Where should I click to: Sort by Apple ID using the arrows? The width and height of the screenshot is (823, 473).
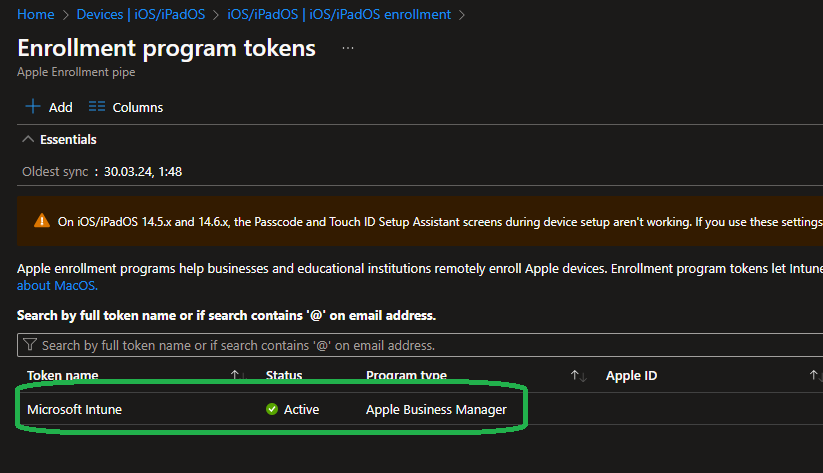pos(814,376)
